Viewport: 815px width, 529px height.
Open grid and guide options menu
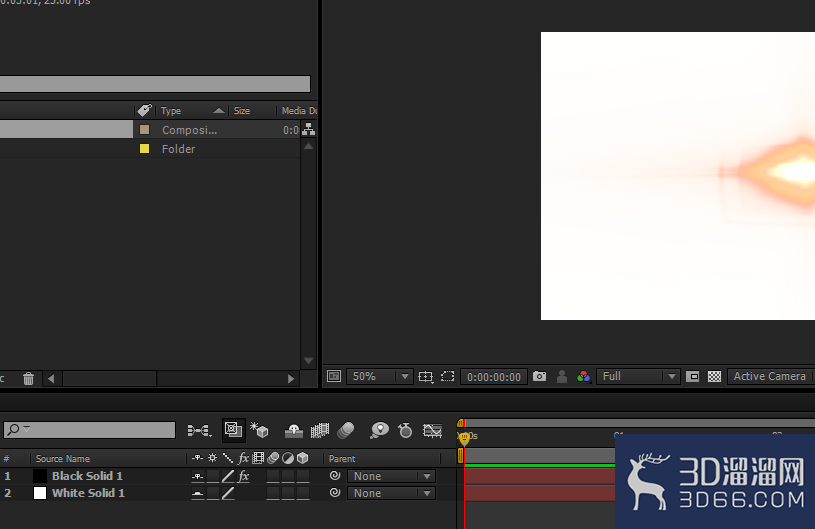click(426, 377)
